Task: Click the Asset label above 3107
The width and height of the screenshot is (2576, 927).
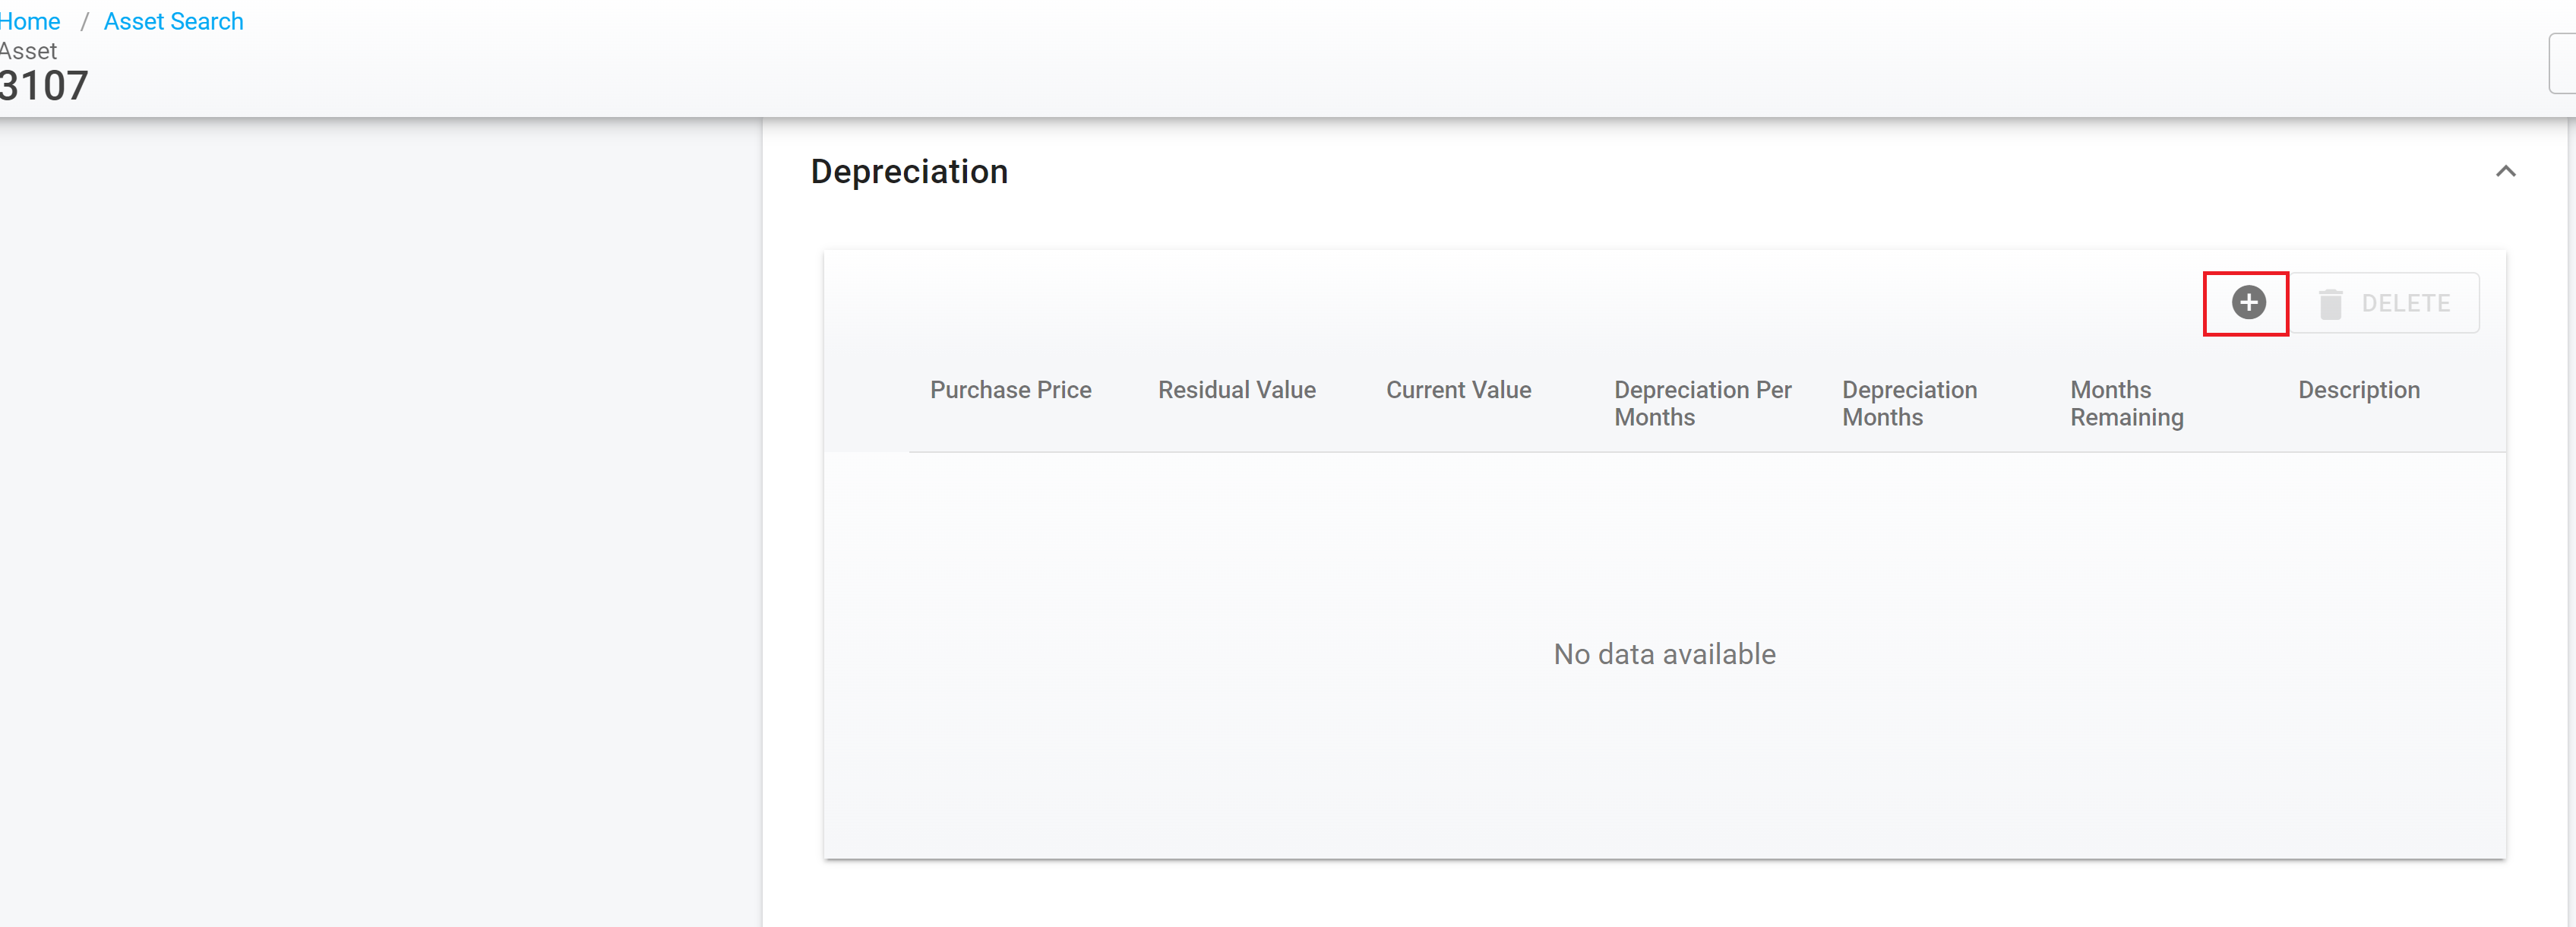Action: (29, 51)
